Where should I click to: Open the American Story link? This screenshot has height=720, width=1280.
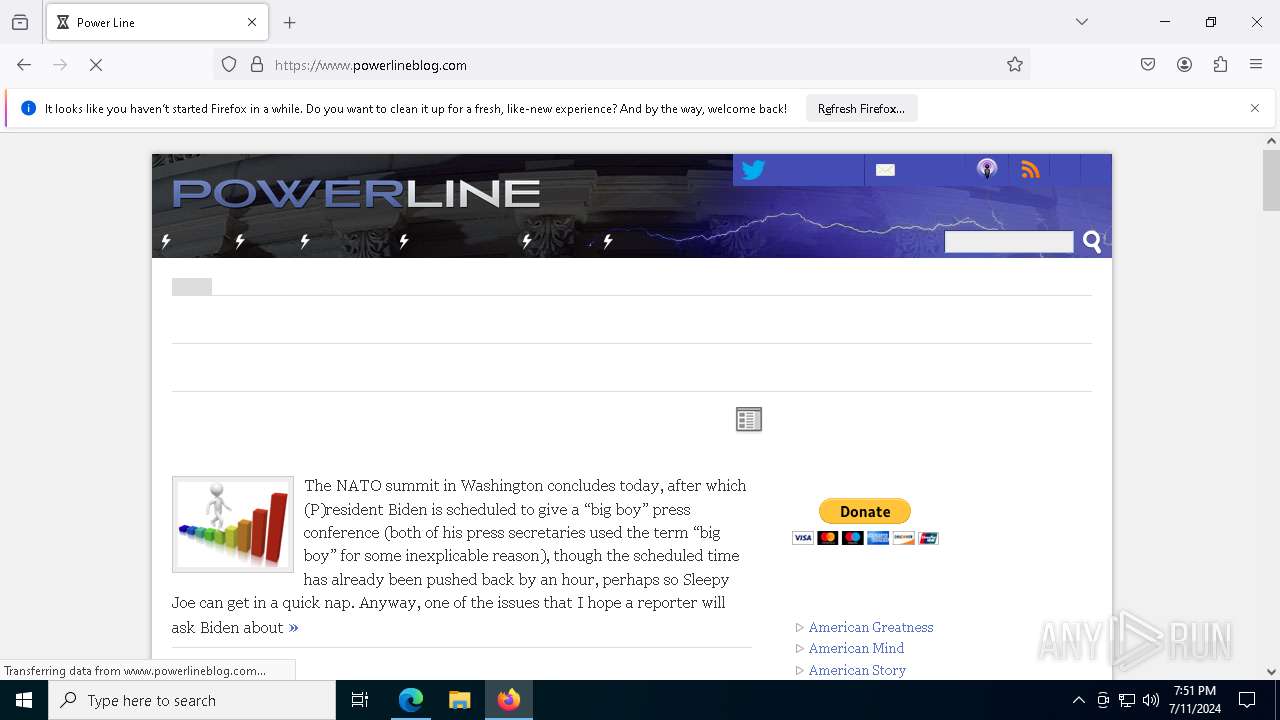coord(857,670)
